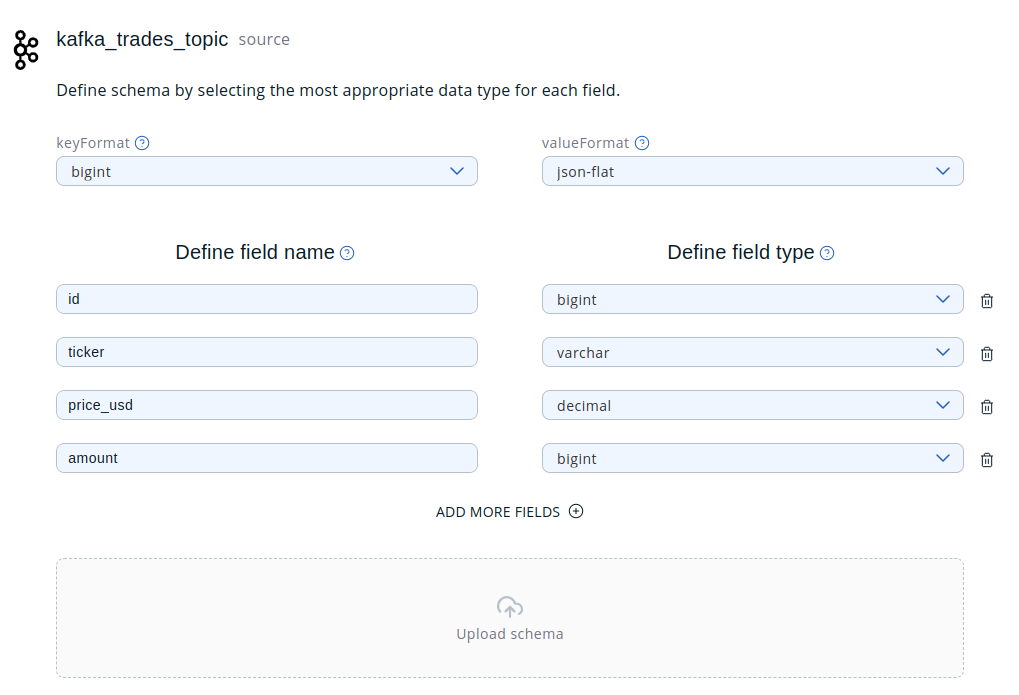Click the Kafka logo icon
1019x695 pixels.
pyautogui.click(x=25, y=49)
